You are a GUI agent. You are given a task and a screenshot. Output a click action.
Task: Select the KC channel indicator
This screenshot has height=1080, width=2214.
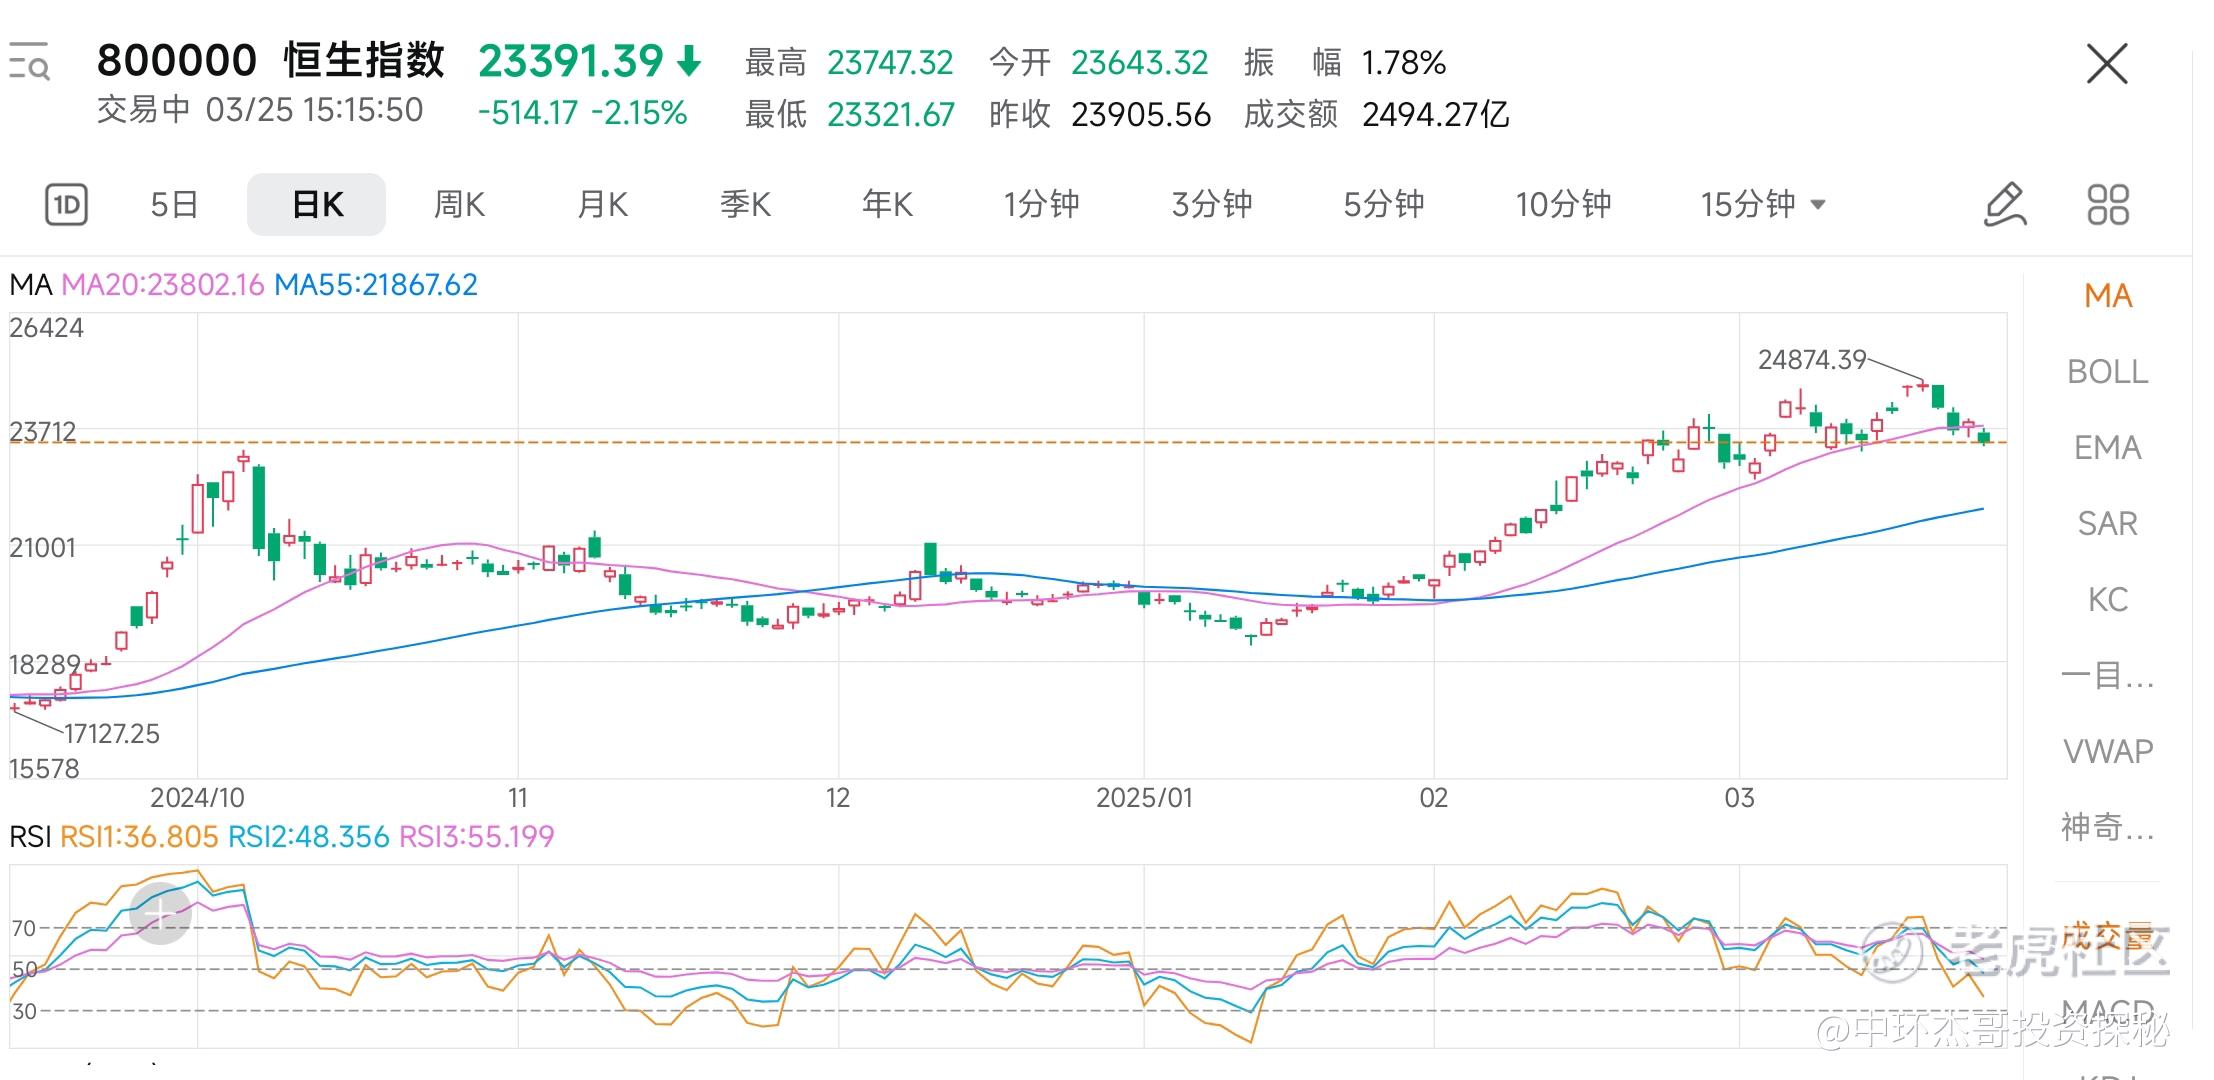point(2107,600)
